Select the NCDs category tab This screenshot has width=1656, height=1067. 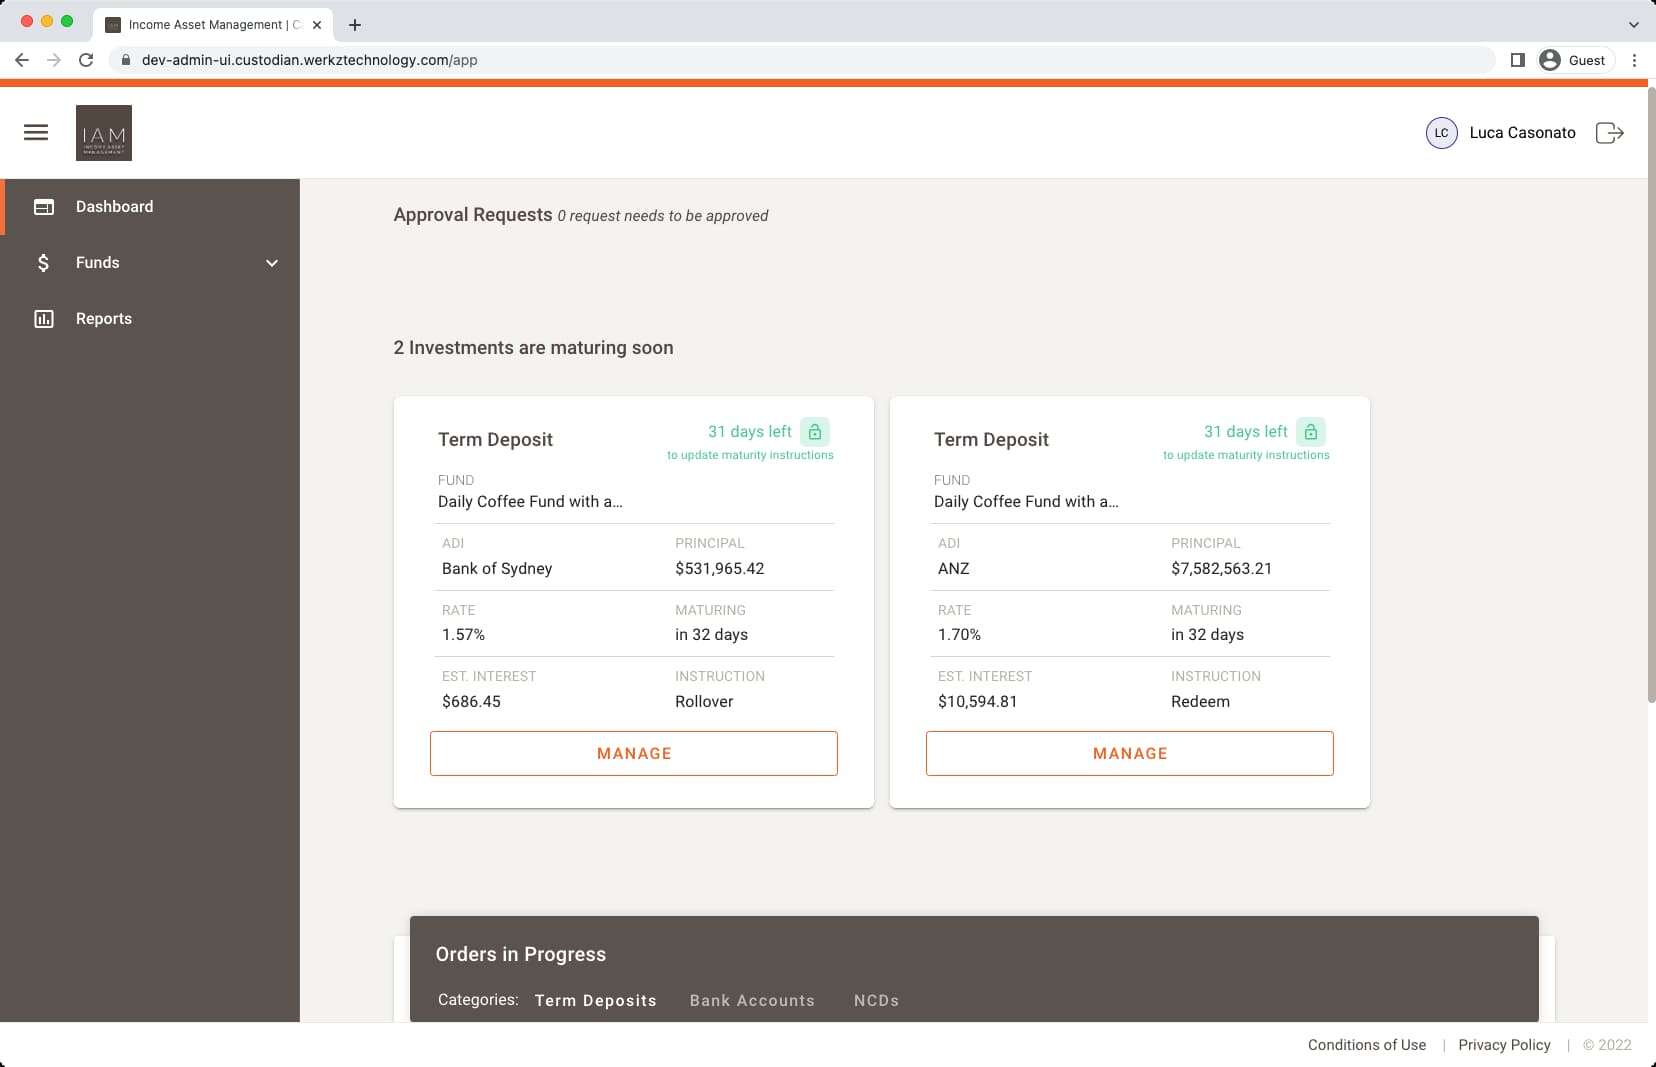coord(876,1000)
